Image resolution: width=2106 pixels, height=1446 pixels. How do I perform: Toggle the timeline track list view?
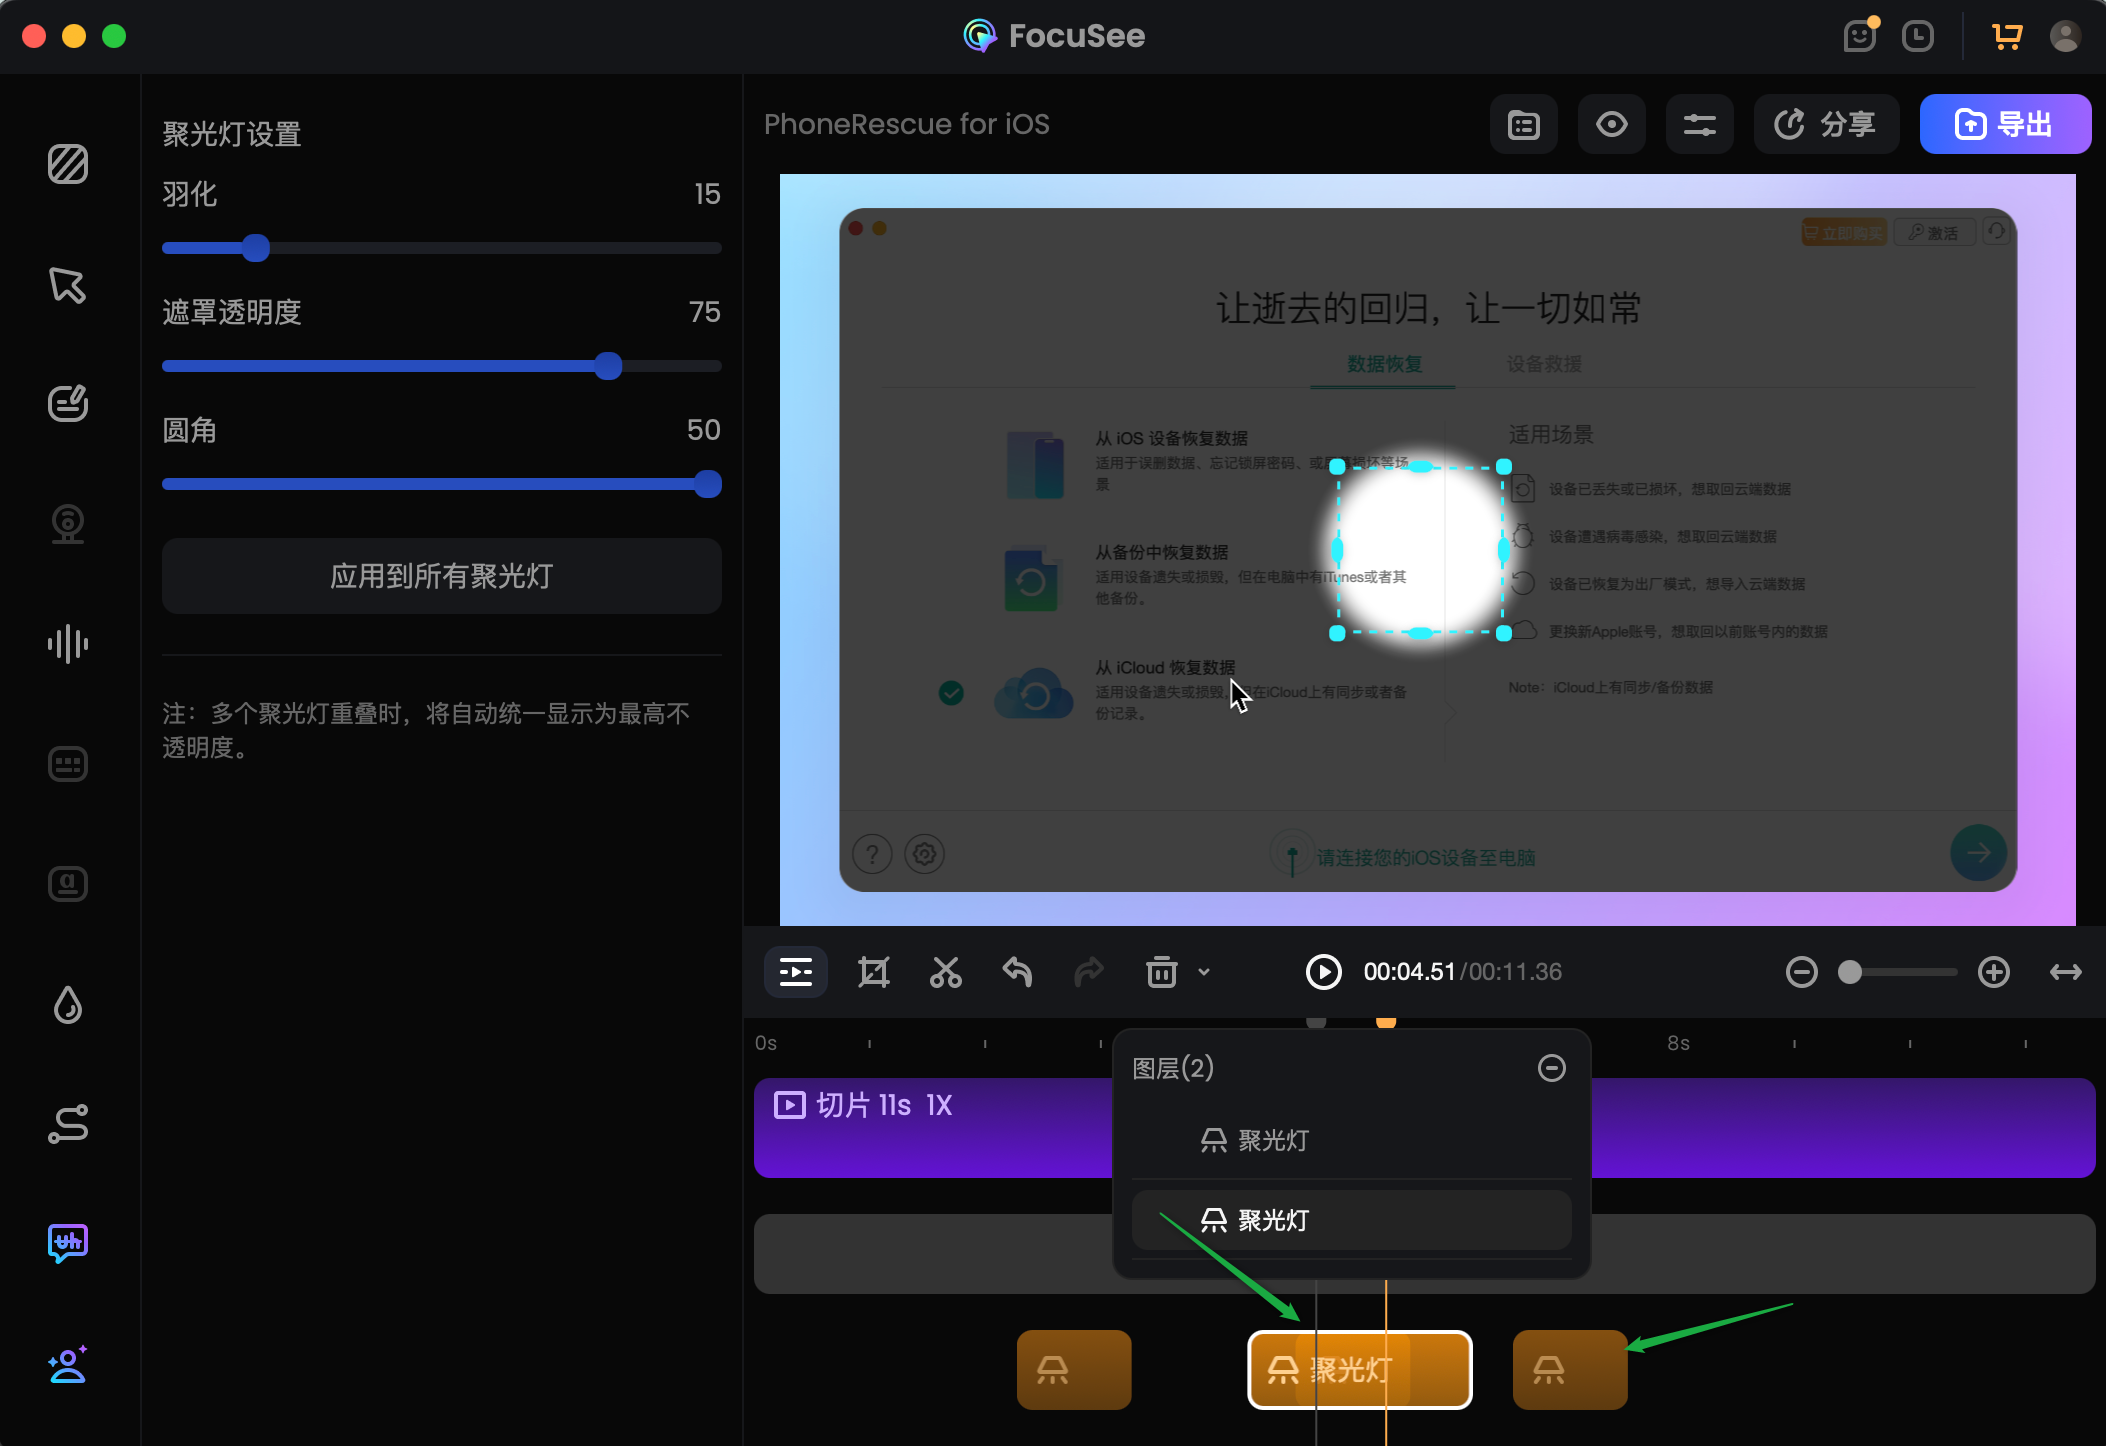[796, 972]
